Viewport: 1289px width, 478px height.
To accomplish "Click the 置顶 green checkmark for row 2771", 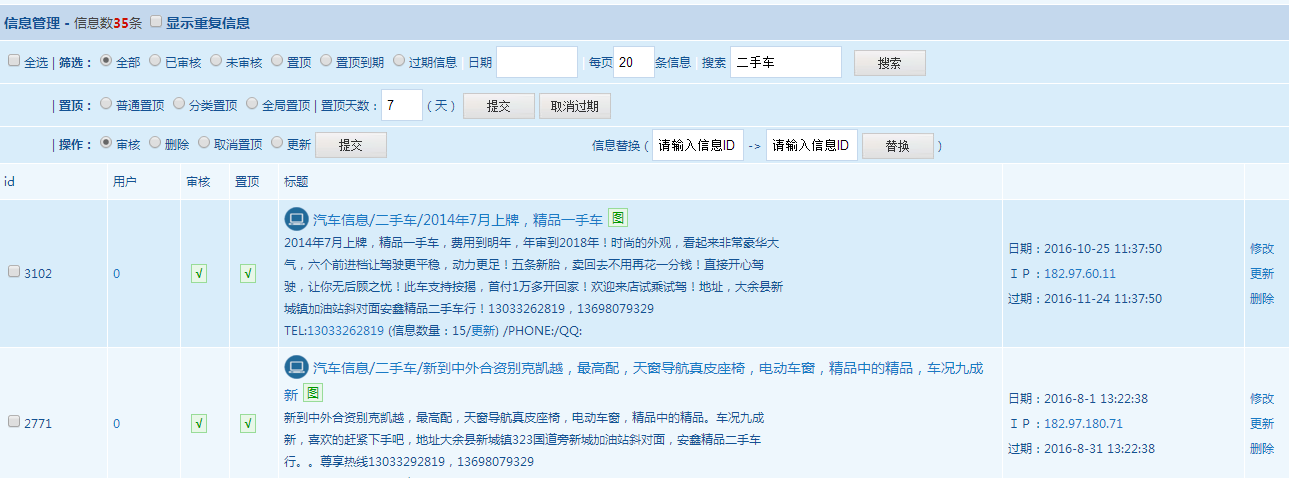I will 248,424.
